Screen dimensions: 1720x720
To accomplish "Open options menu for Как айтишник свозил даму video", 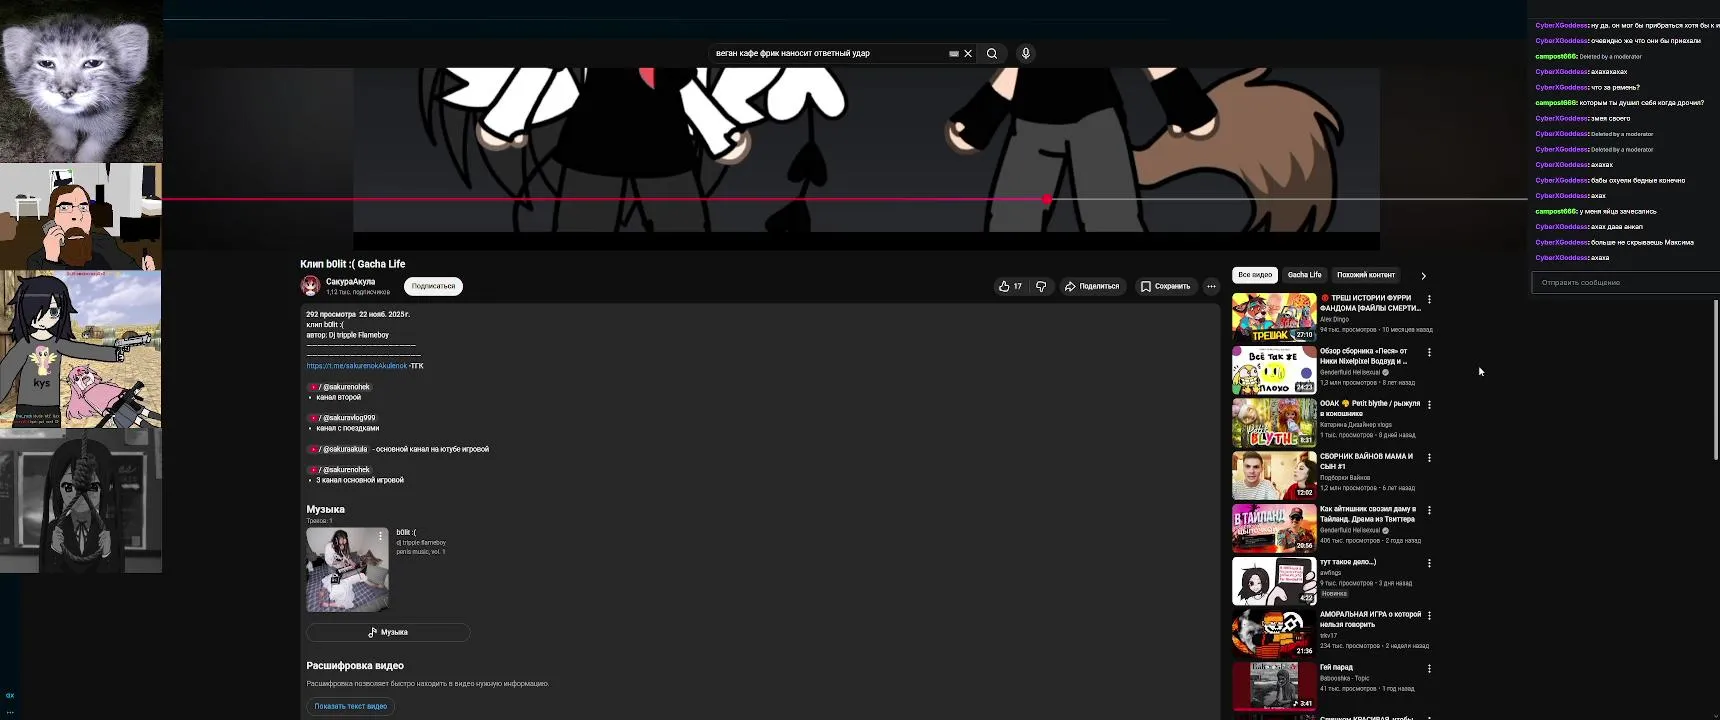I will tap(1429, 510).
